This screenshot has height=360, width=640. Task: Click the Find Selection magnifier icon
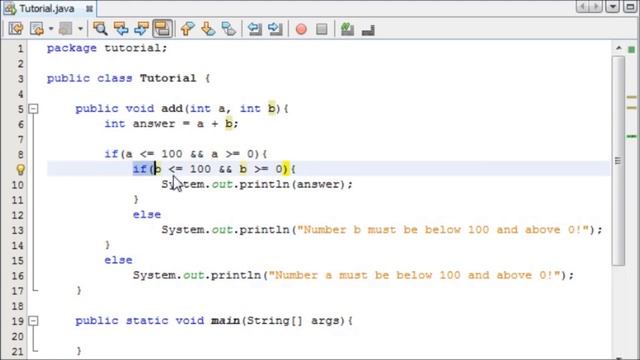pos(100,29)
